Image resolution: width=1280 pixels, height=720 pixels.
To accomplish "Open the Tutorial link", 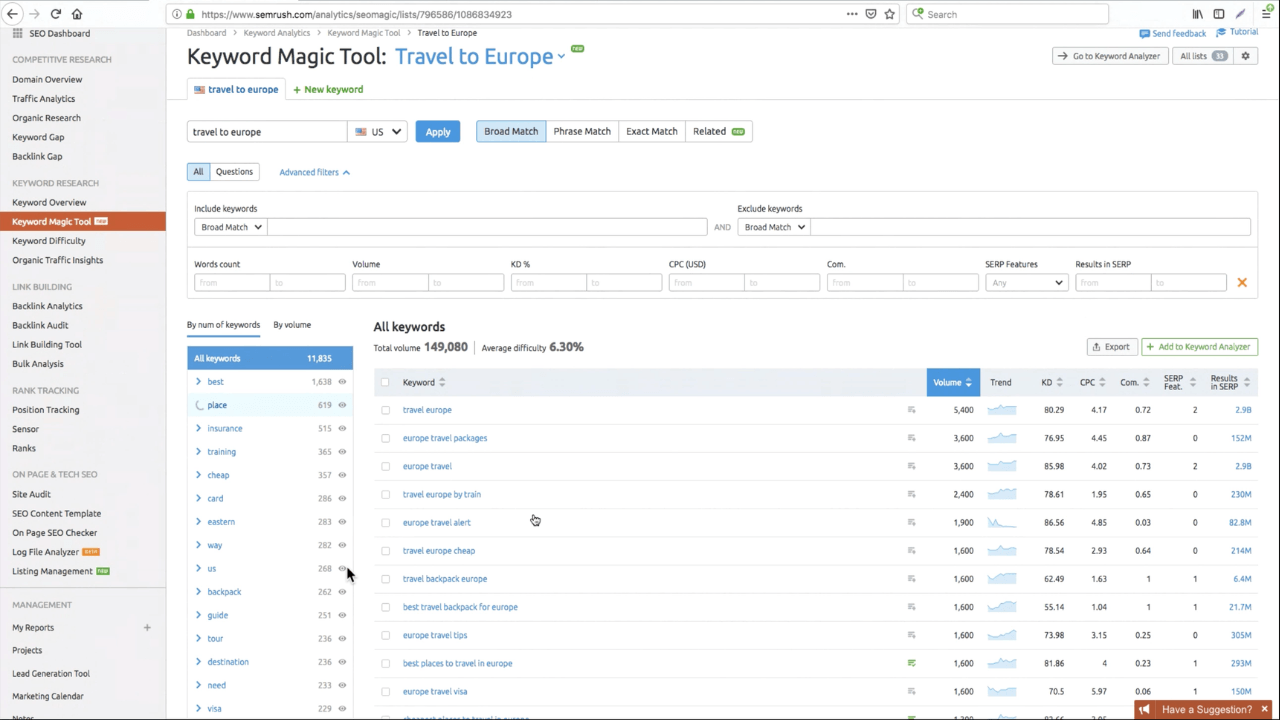I will point(1237,32).
